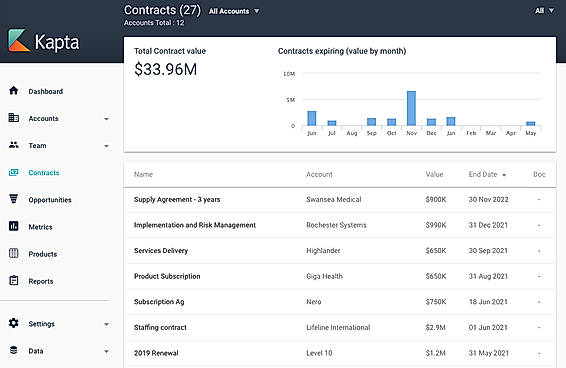
Task: Click the Nov bar in expiring chart
Action: pyautogui.click(x=411, y=108)
